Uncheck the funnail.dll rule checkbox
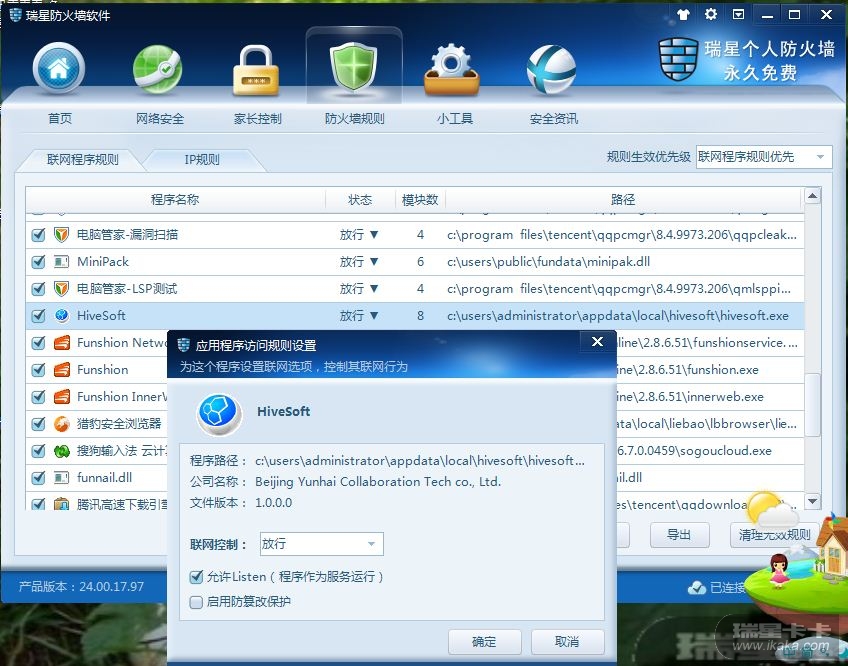This screenshot has width=848, height=666. pos(38,478)
